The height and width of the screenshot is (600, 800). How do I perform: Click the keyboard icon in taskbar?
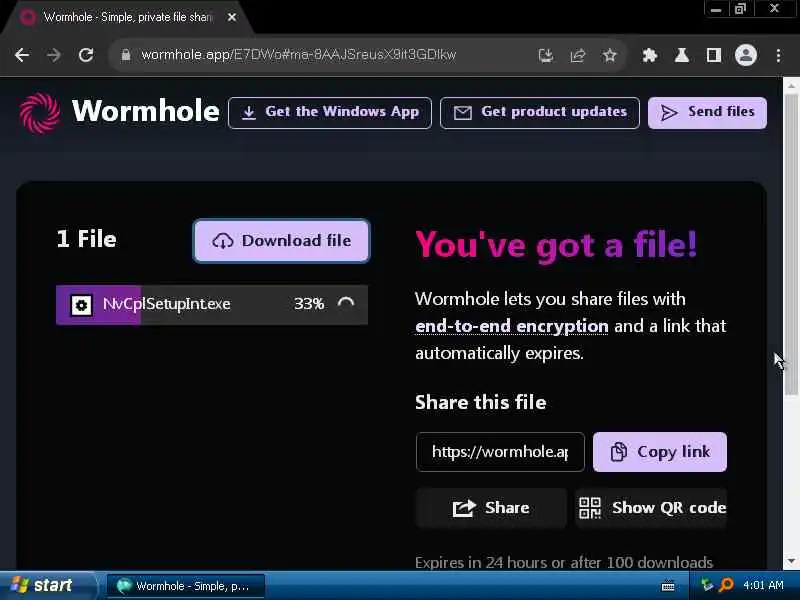667,586
